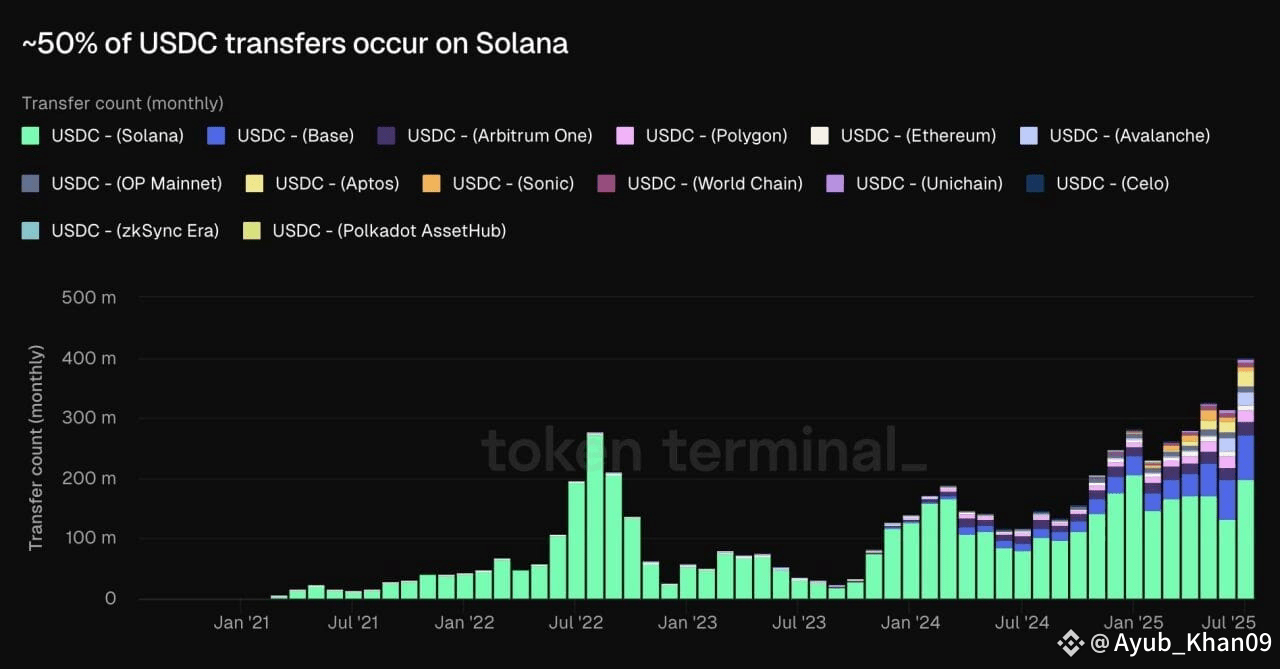Click the USDC Sonic orange legend swatch
Screen dimensions: 1280x669
pyautogui.click(x=431, y=183)
